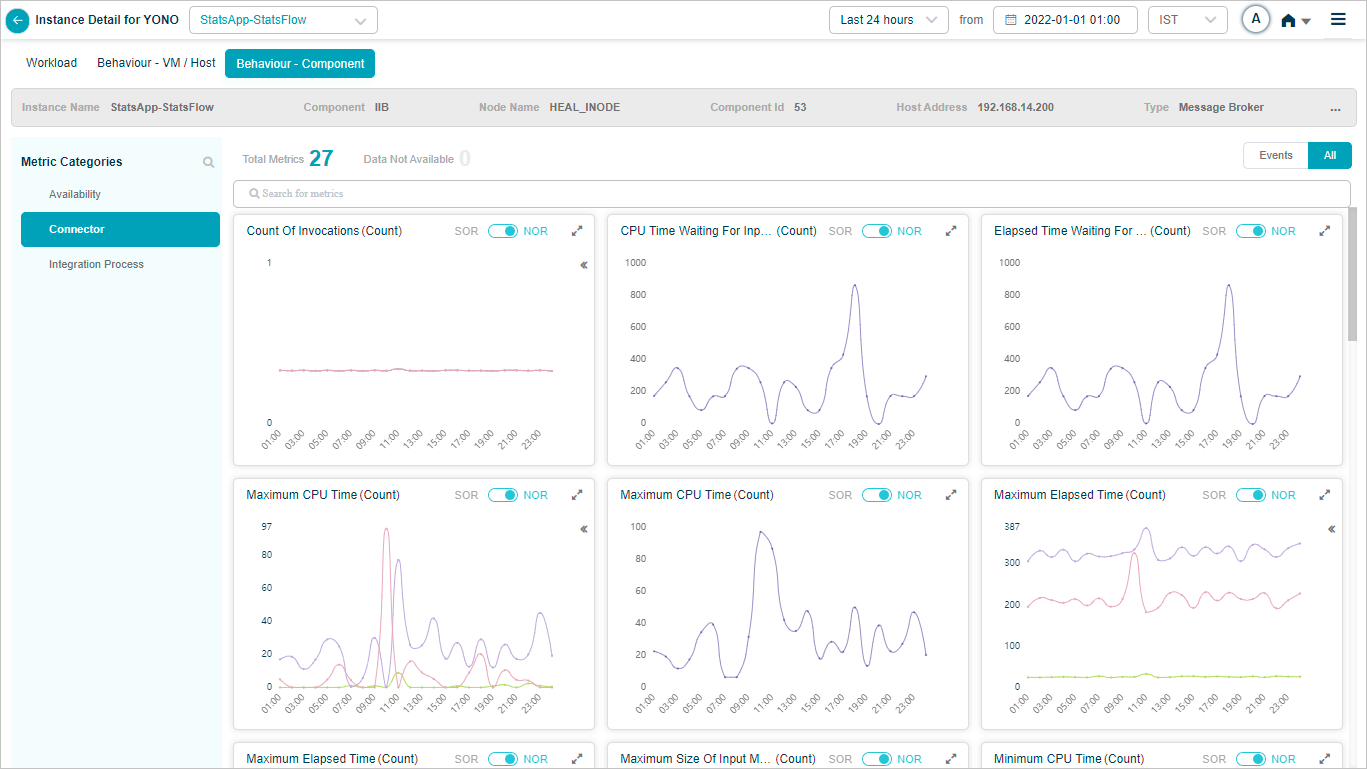This screenshot has width=1367, height=769.
Task: Click the back arrow beside Instance Detail
Action: point(17,20)
